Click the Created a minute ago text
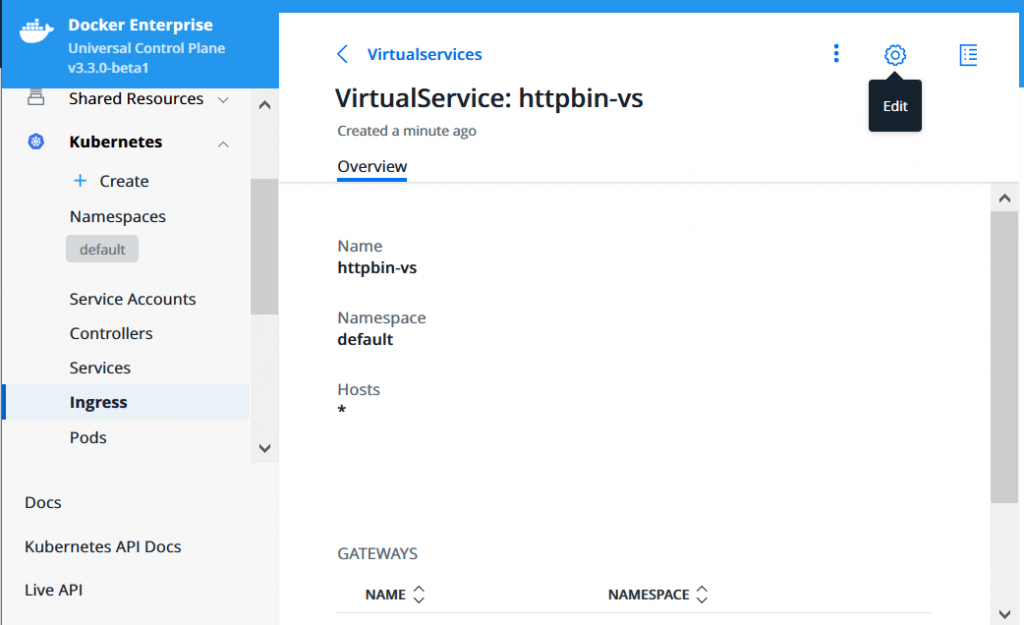The width and height of the screenshot is (1024, 625). pos(407,131)
